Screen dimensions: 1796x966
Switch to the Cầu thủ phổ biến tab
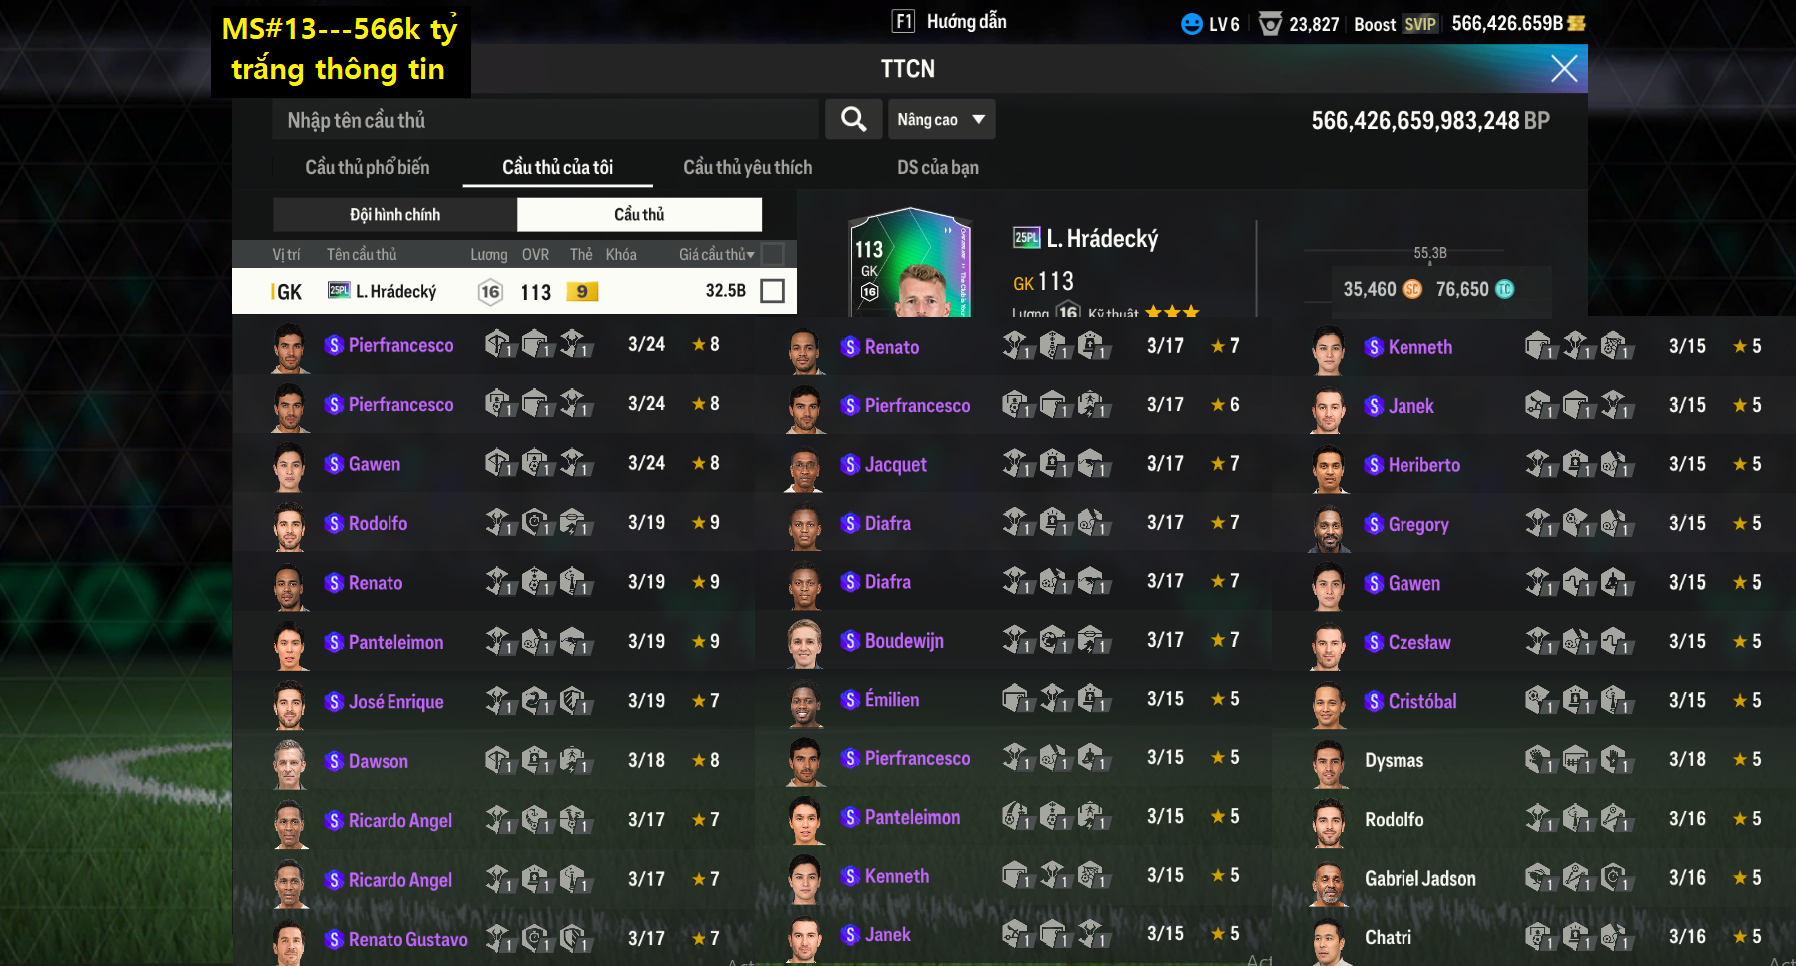click(367, 167)
